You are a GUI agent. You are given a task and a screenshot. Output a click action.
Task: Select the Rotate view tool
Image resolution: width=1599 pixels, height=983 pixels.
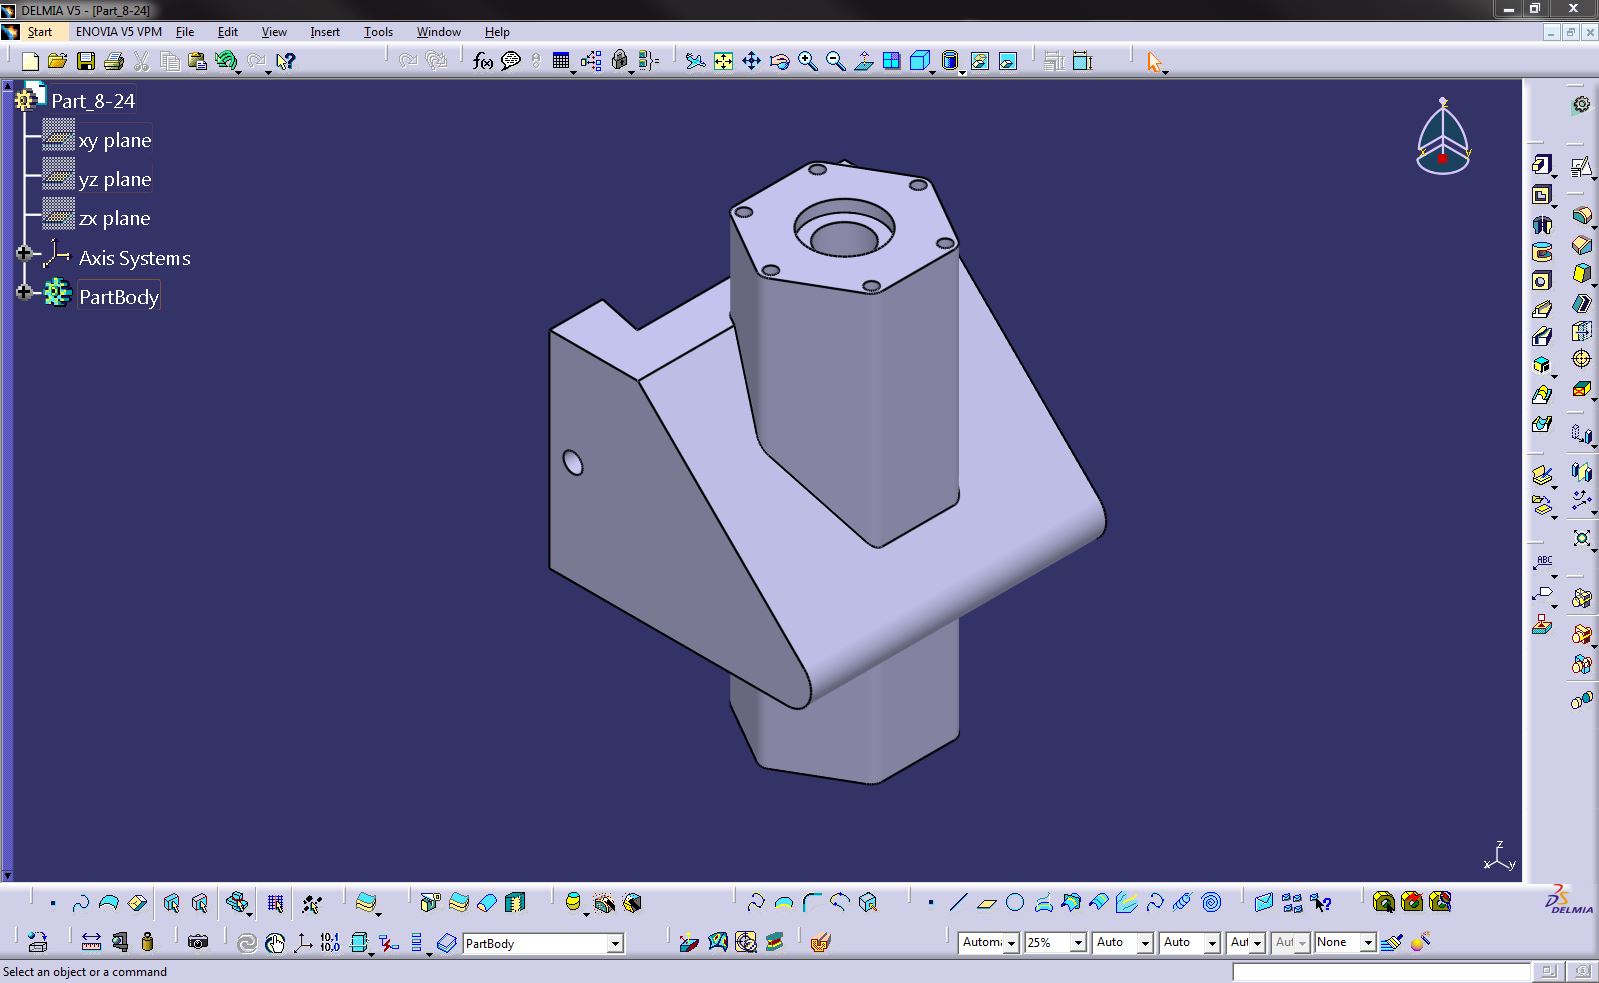coord(779,62)
